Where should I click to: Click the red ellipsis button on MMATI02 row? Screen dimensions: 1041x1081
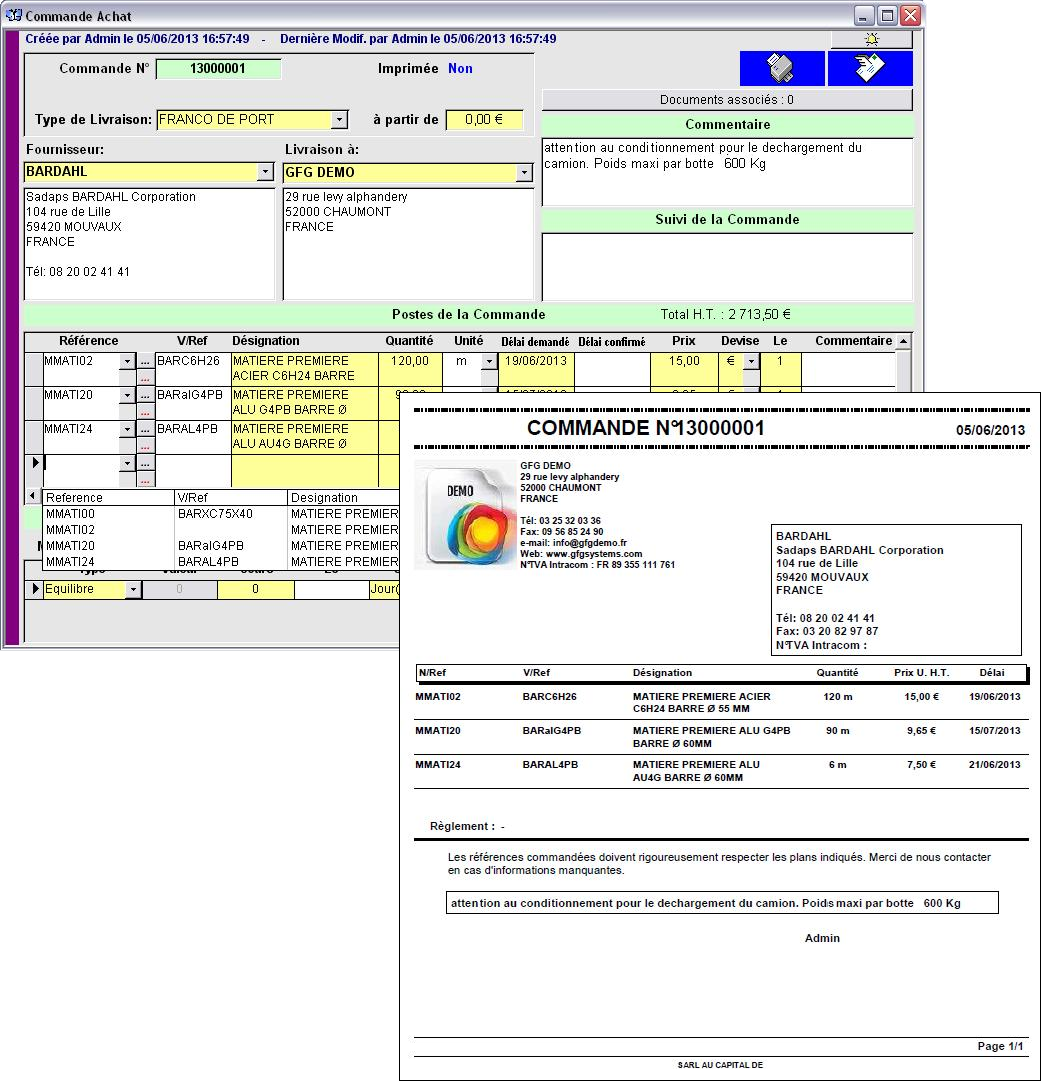(145, 378)
